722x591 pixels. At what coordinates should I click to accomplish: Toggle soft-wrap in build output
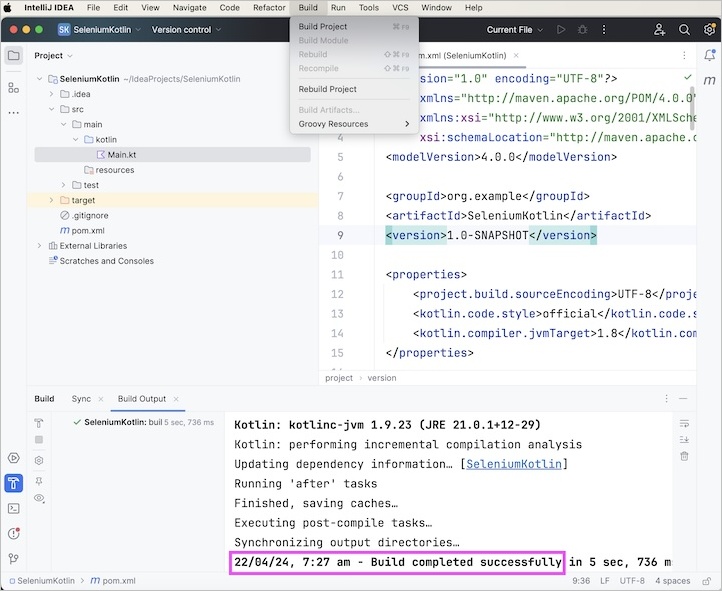click(x=684, y=423)
